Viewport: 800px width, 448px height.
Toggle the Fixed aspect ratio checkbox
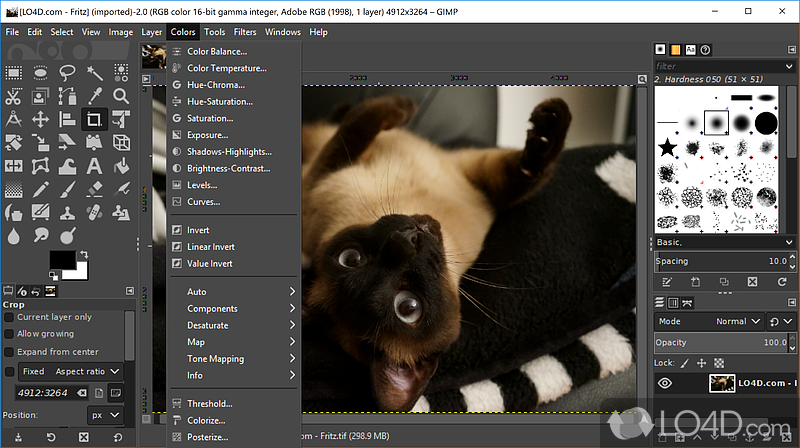pos(9,371)
